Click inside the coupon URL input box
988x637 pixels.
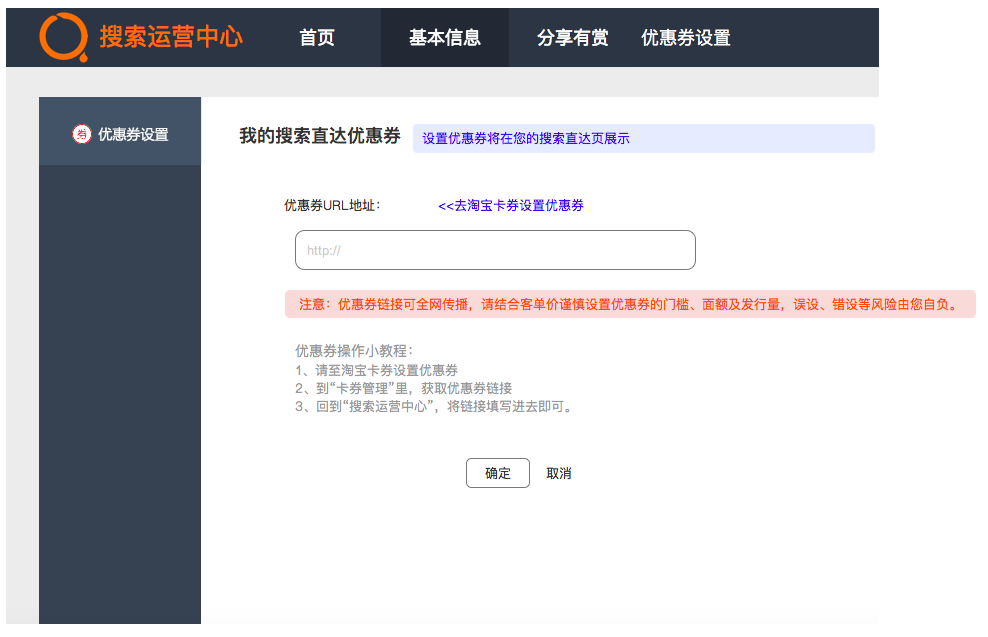[x=495, y=249]
